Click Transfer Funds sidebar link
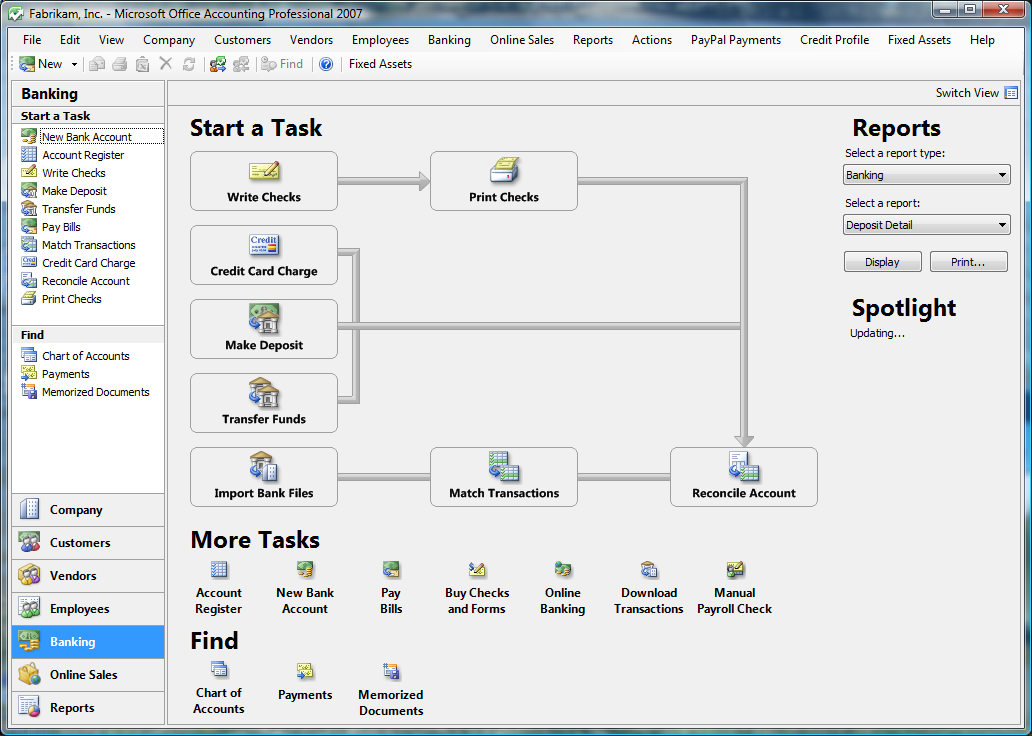Viewport: 1032px width, 736px height. coord(79,209)
